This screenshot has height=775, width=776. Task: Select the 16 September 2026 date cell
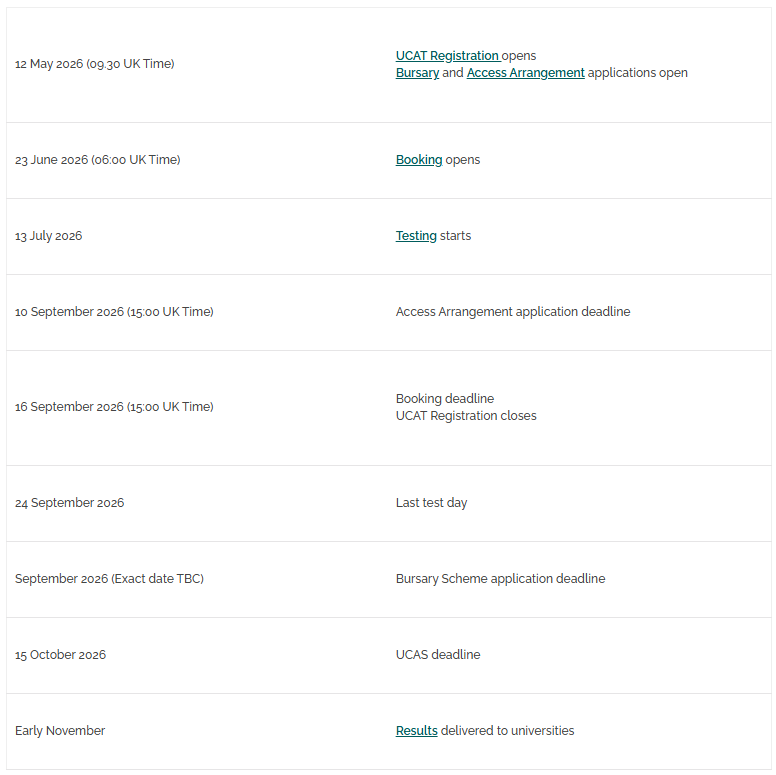point(114,407)
